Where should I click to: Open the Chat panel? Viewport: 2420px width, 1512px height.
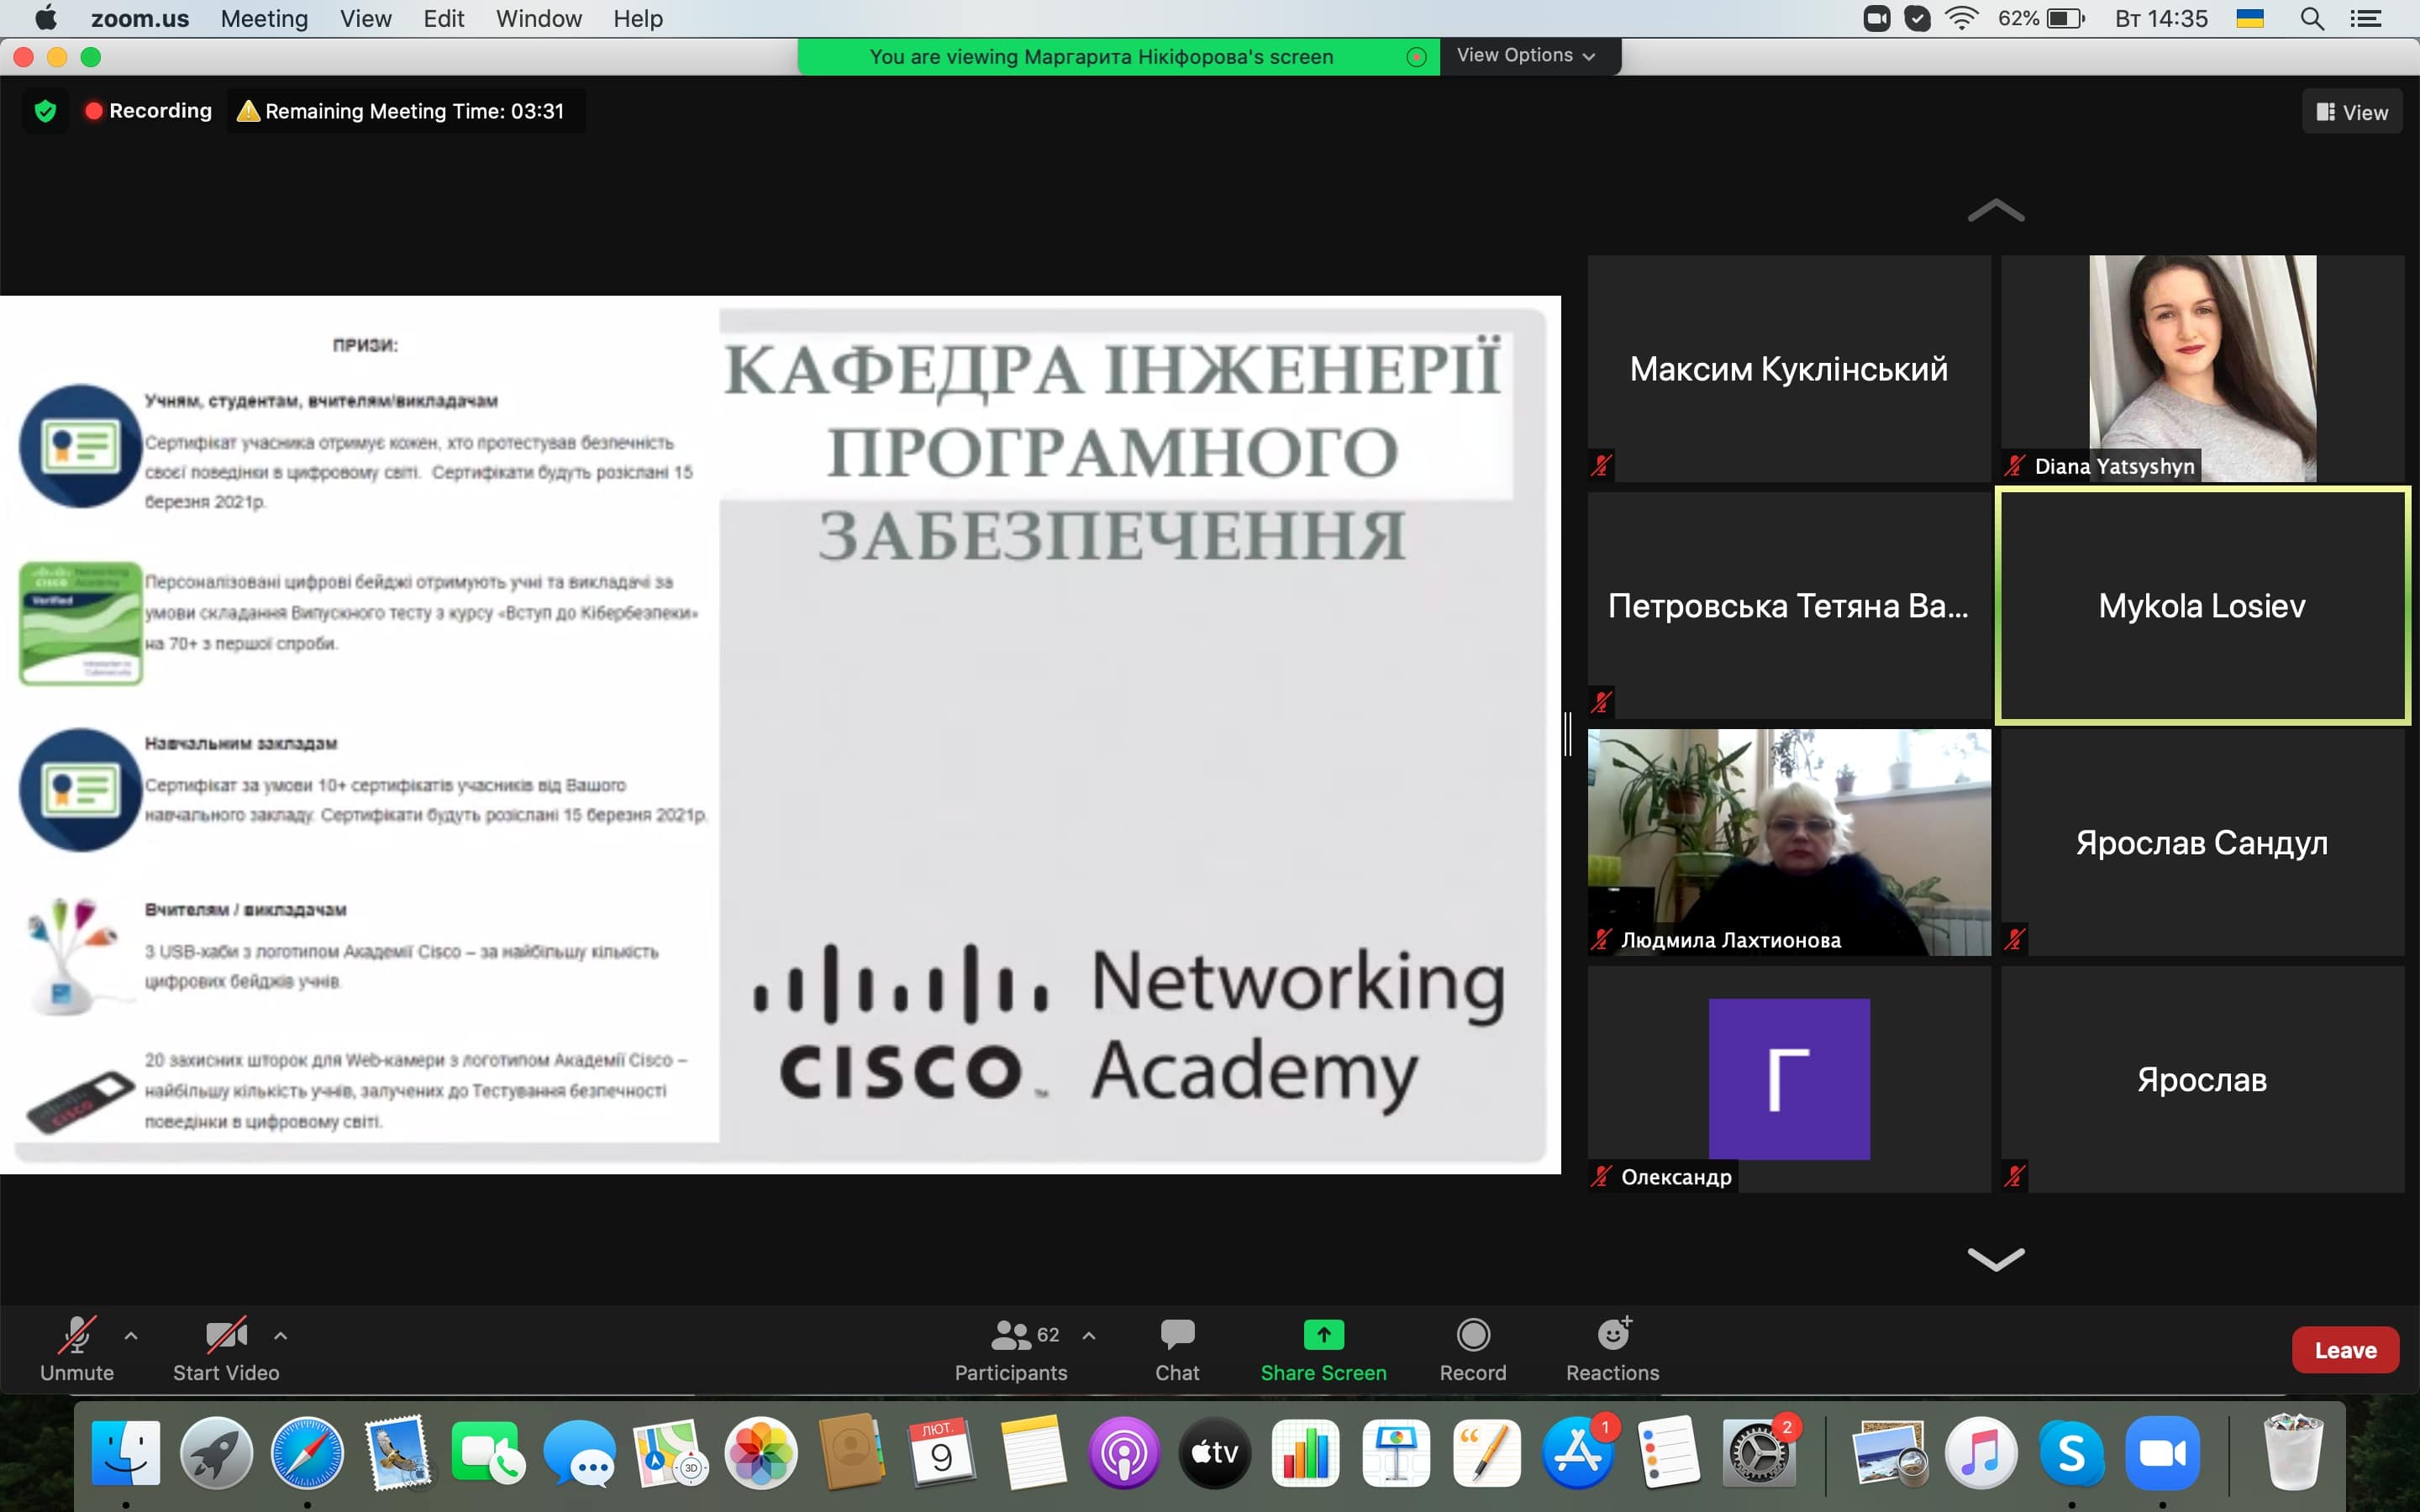point(1176,1348)
